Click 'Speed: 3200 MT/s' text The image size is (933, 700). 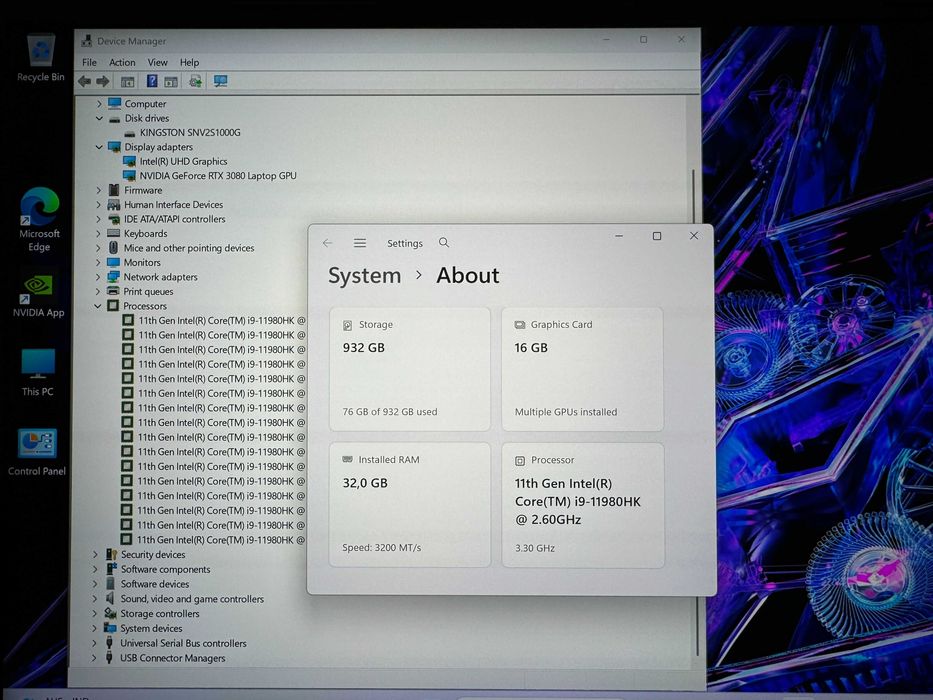coord(381,548)
